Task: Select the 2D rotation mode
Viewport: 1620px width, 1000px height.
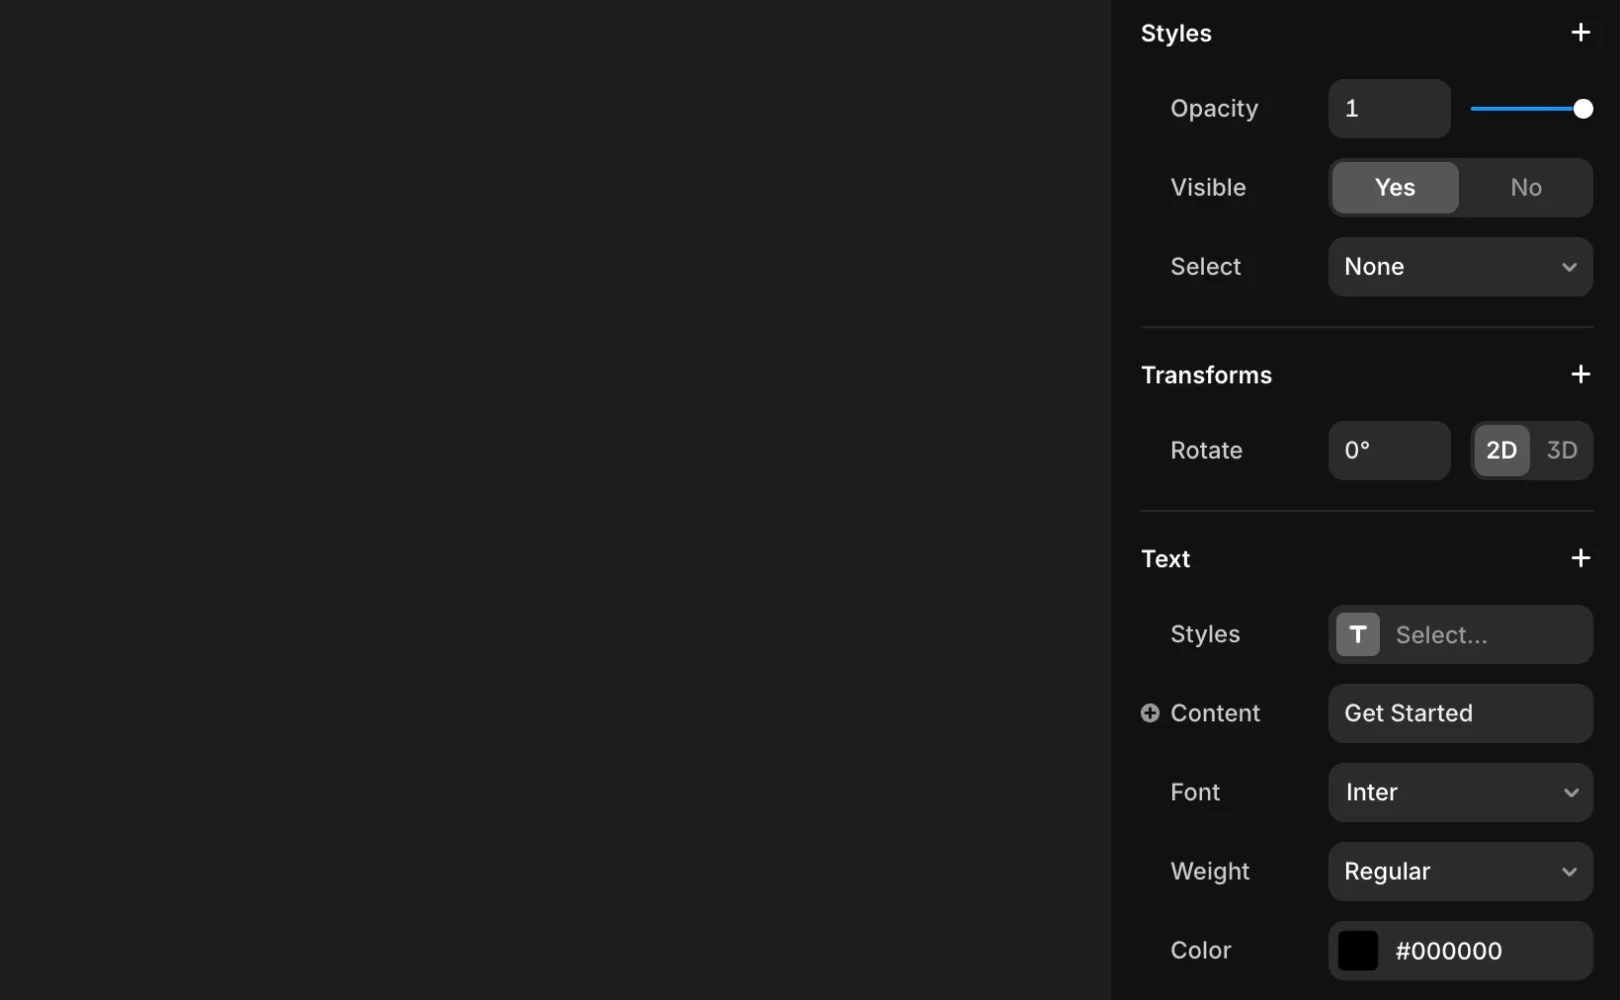Action: tap(1502, 450)
